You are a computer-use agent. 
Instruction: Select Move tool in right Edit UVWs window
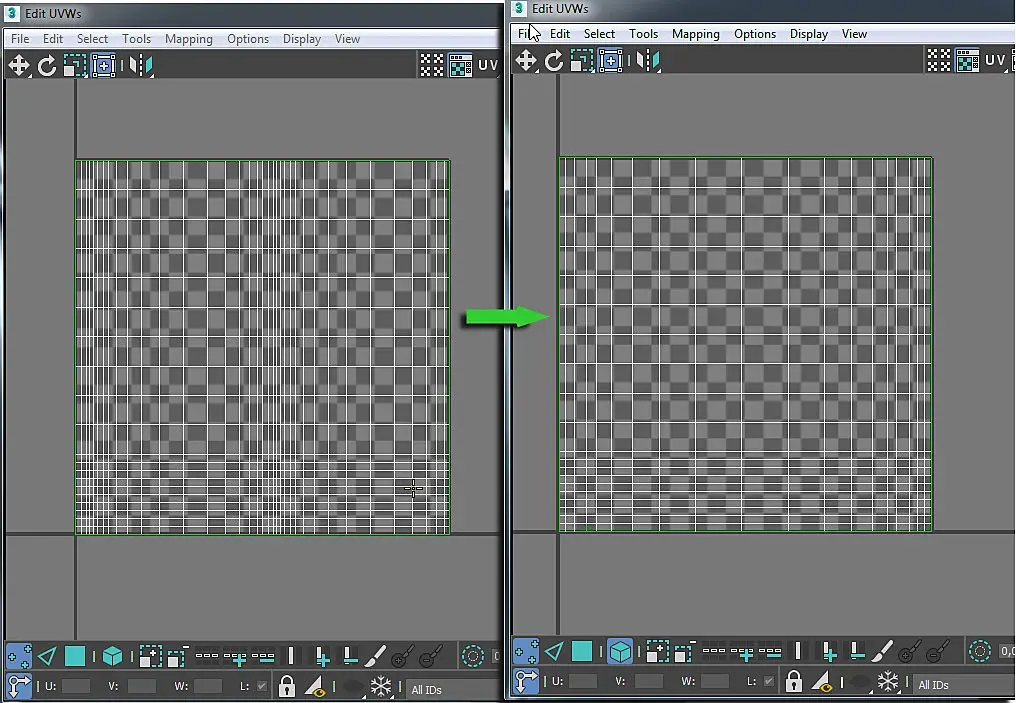(526, 61)
